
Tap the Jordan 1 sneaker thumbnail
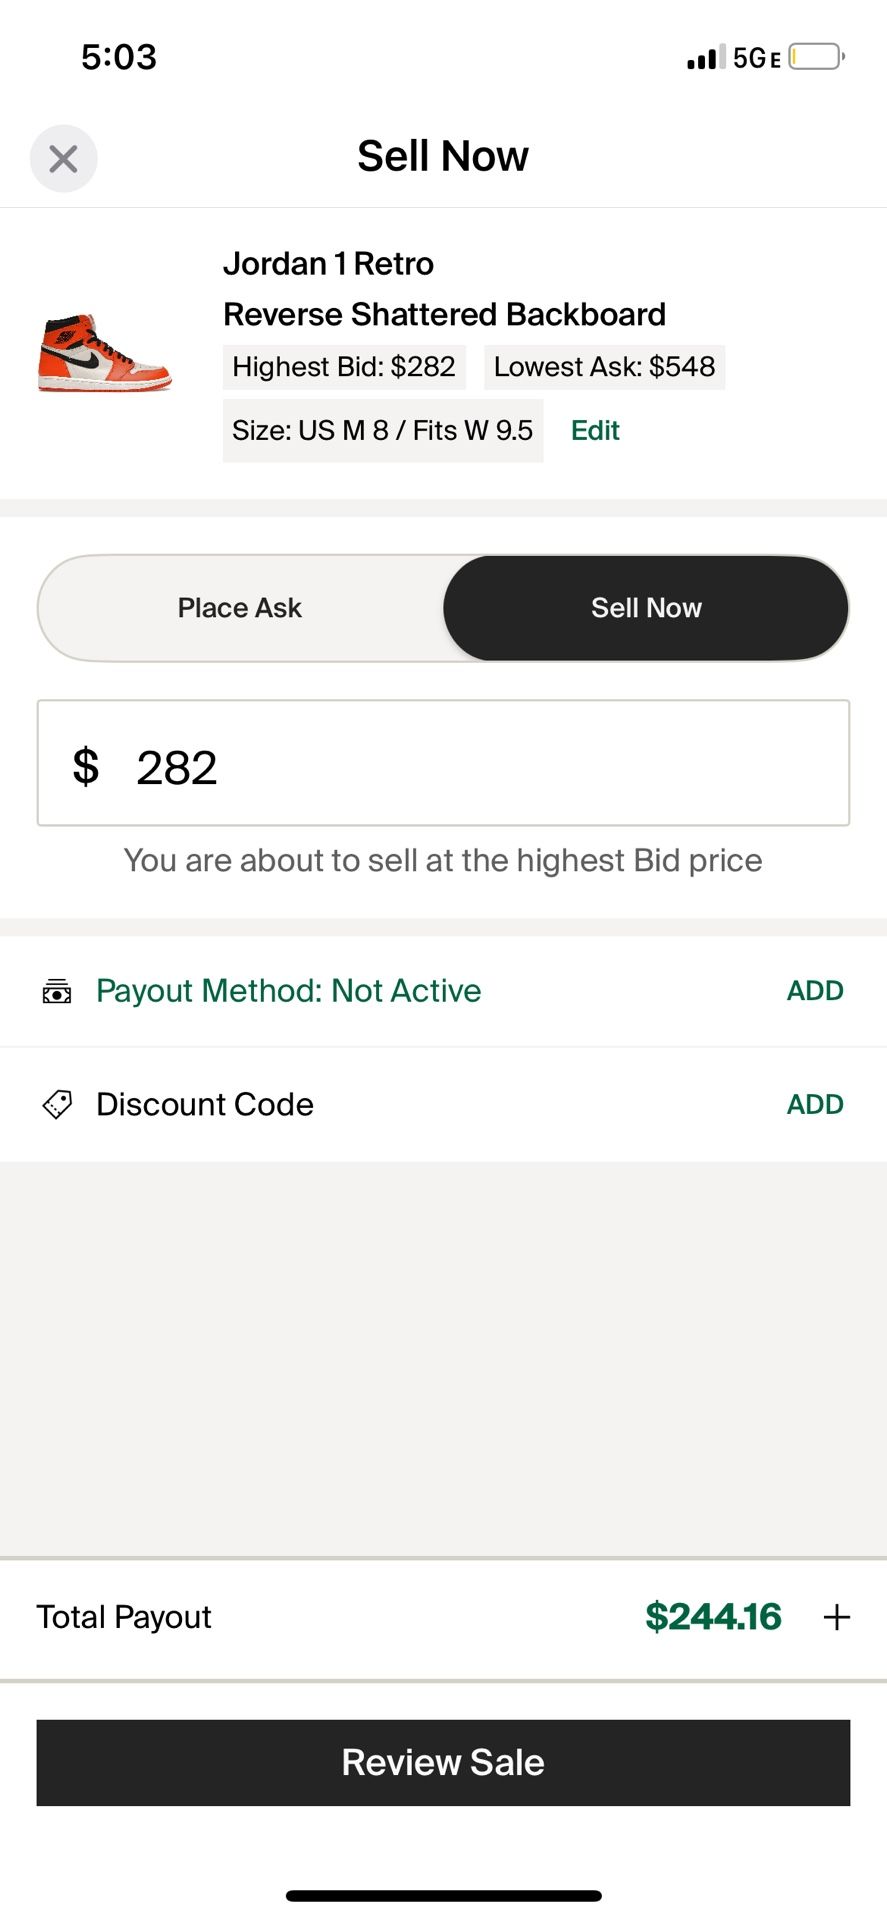[105, 353]
